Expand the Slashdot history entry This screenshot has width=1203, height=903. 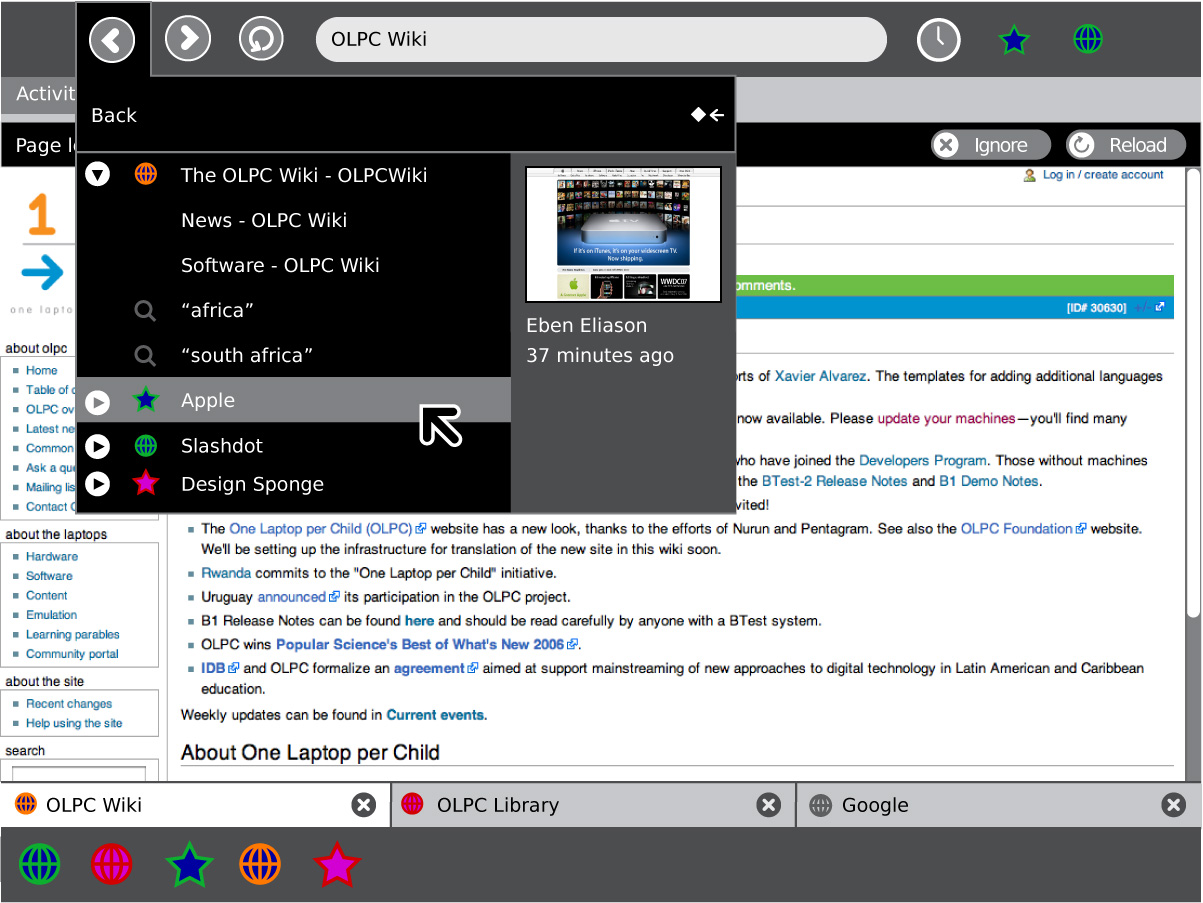tap(97, 446)
